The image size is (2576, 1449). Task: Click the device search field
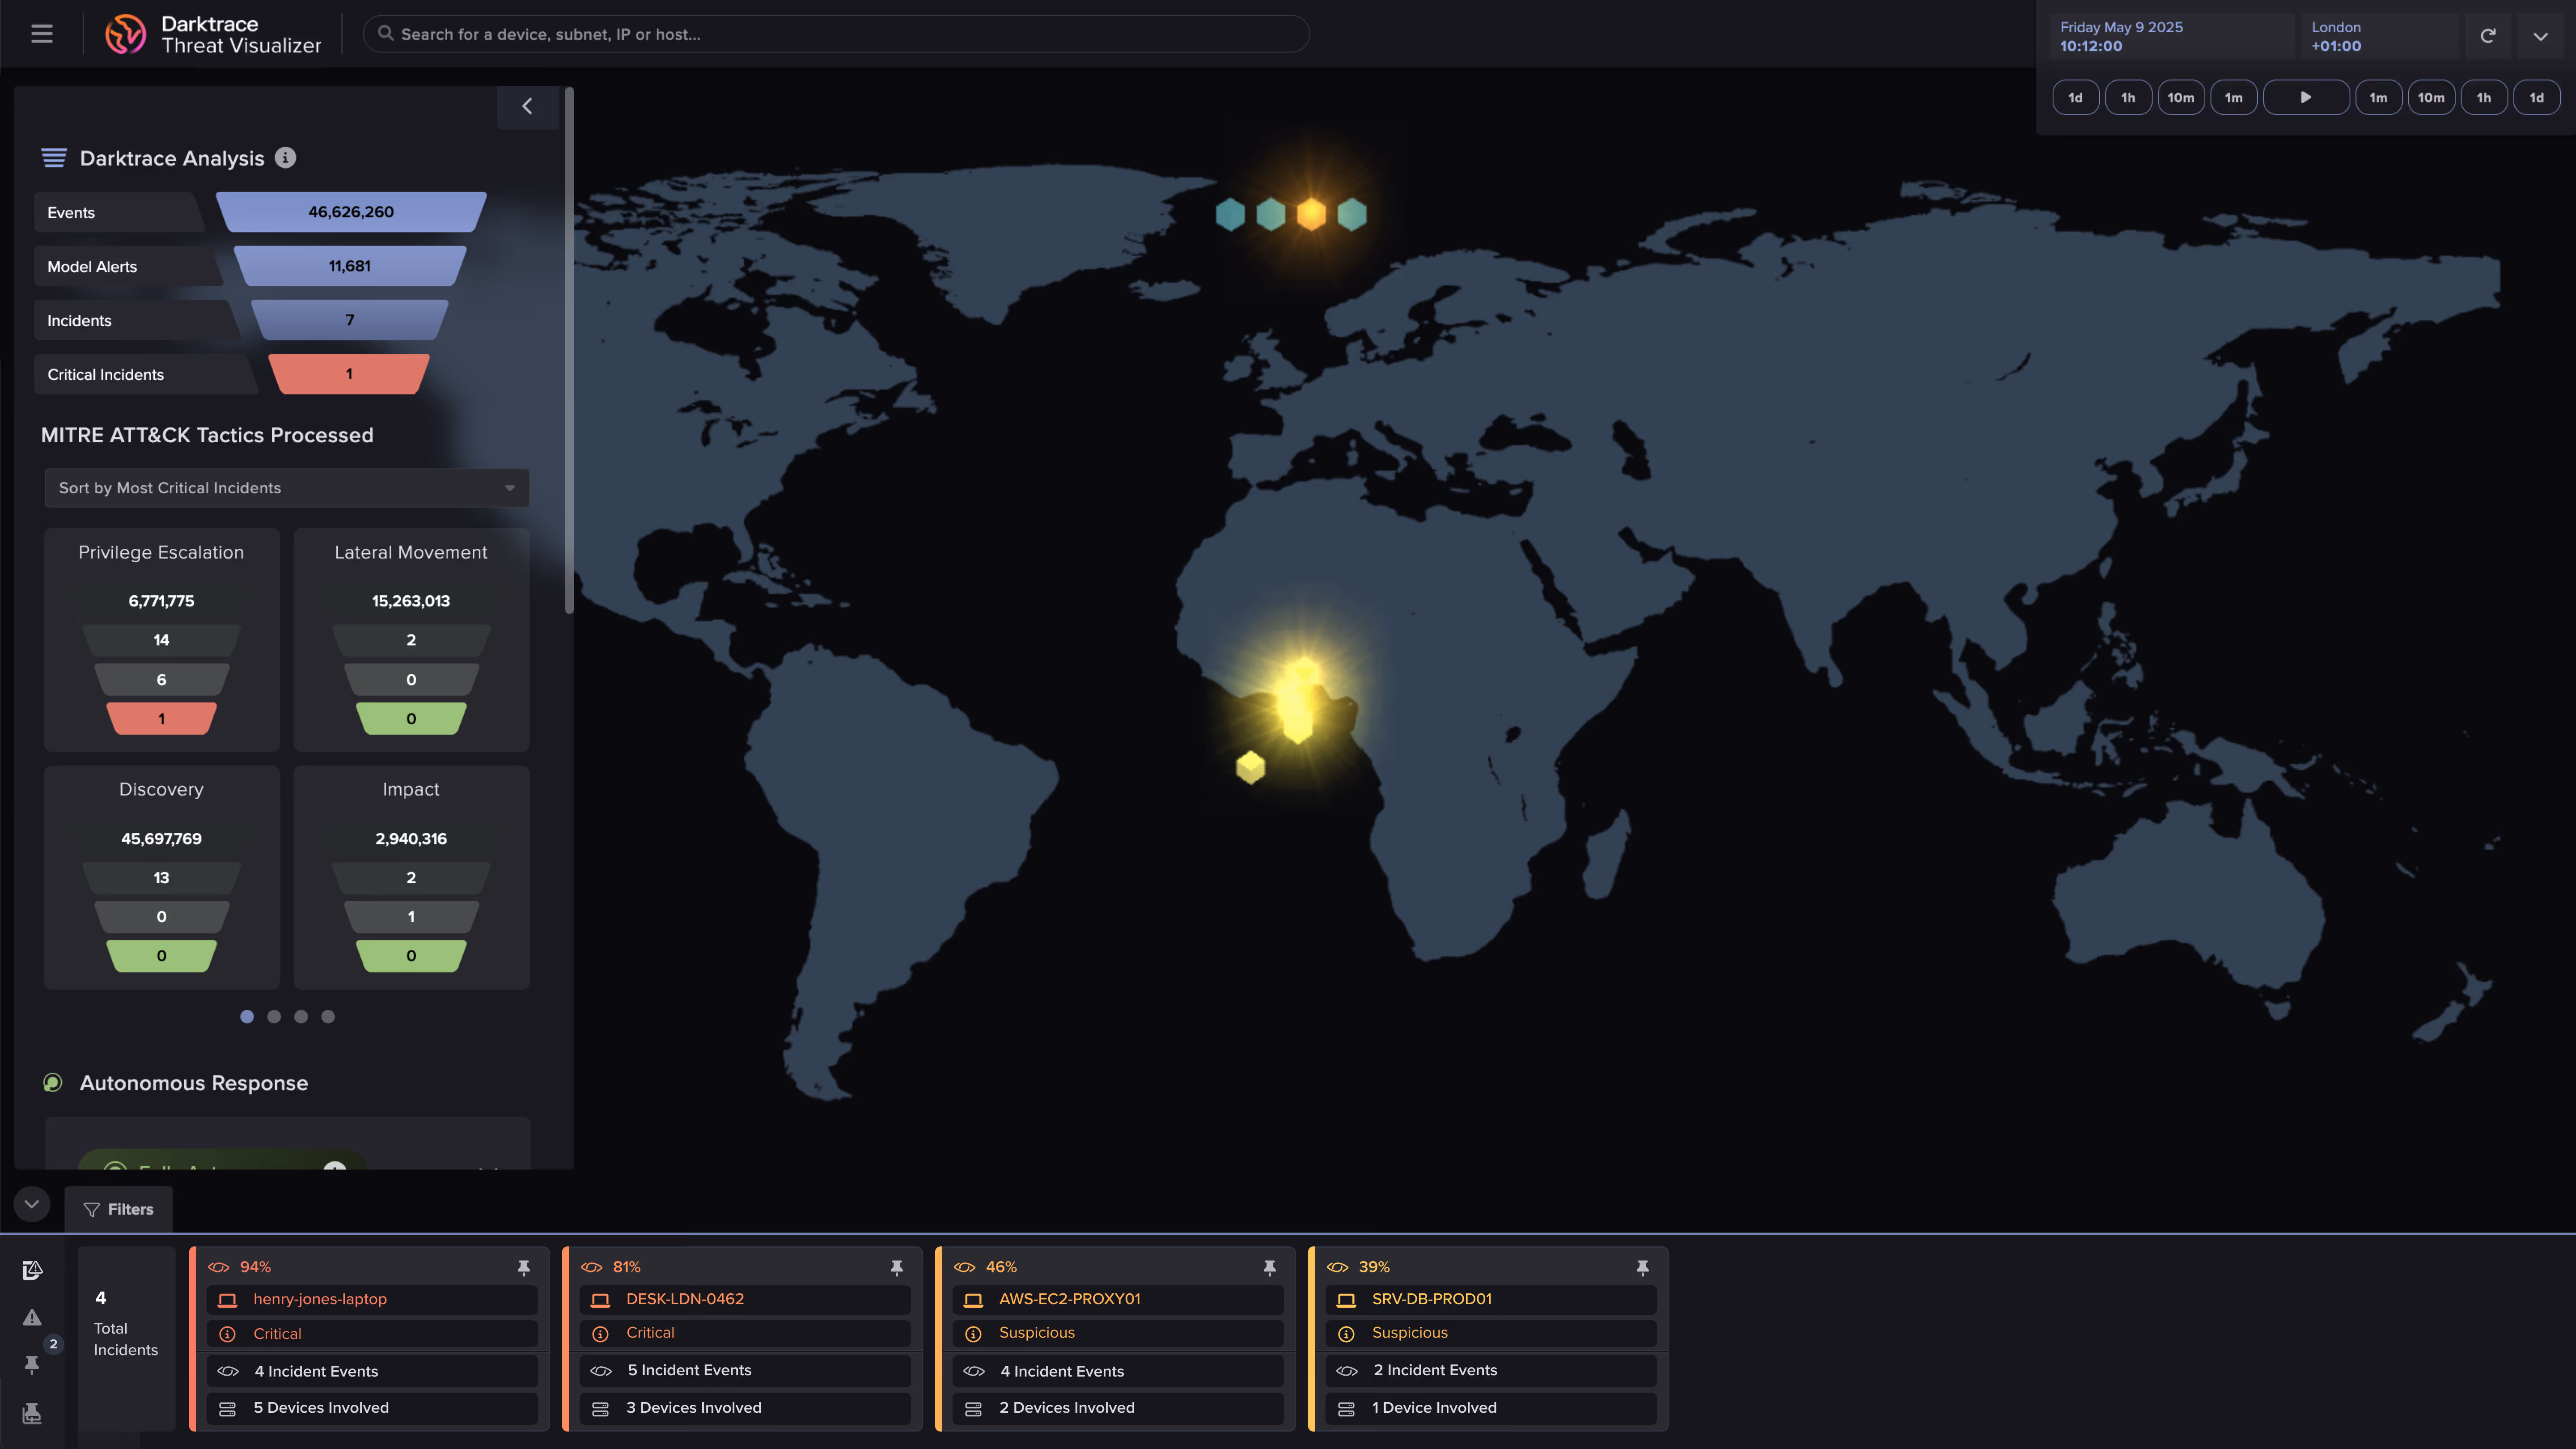(836, 34)
